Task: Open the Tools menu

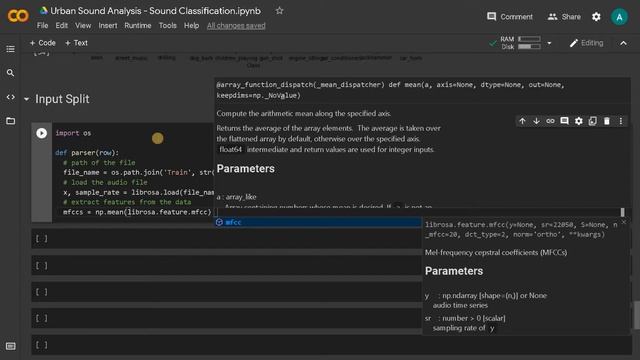Action: pyautogui.click(x=167, y=26)
